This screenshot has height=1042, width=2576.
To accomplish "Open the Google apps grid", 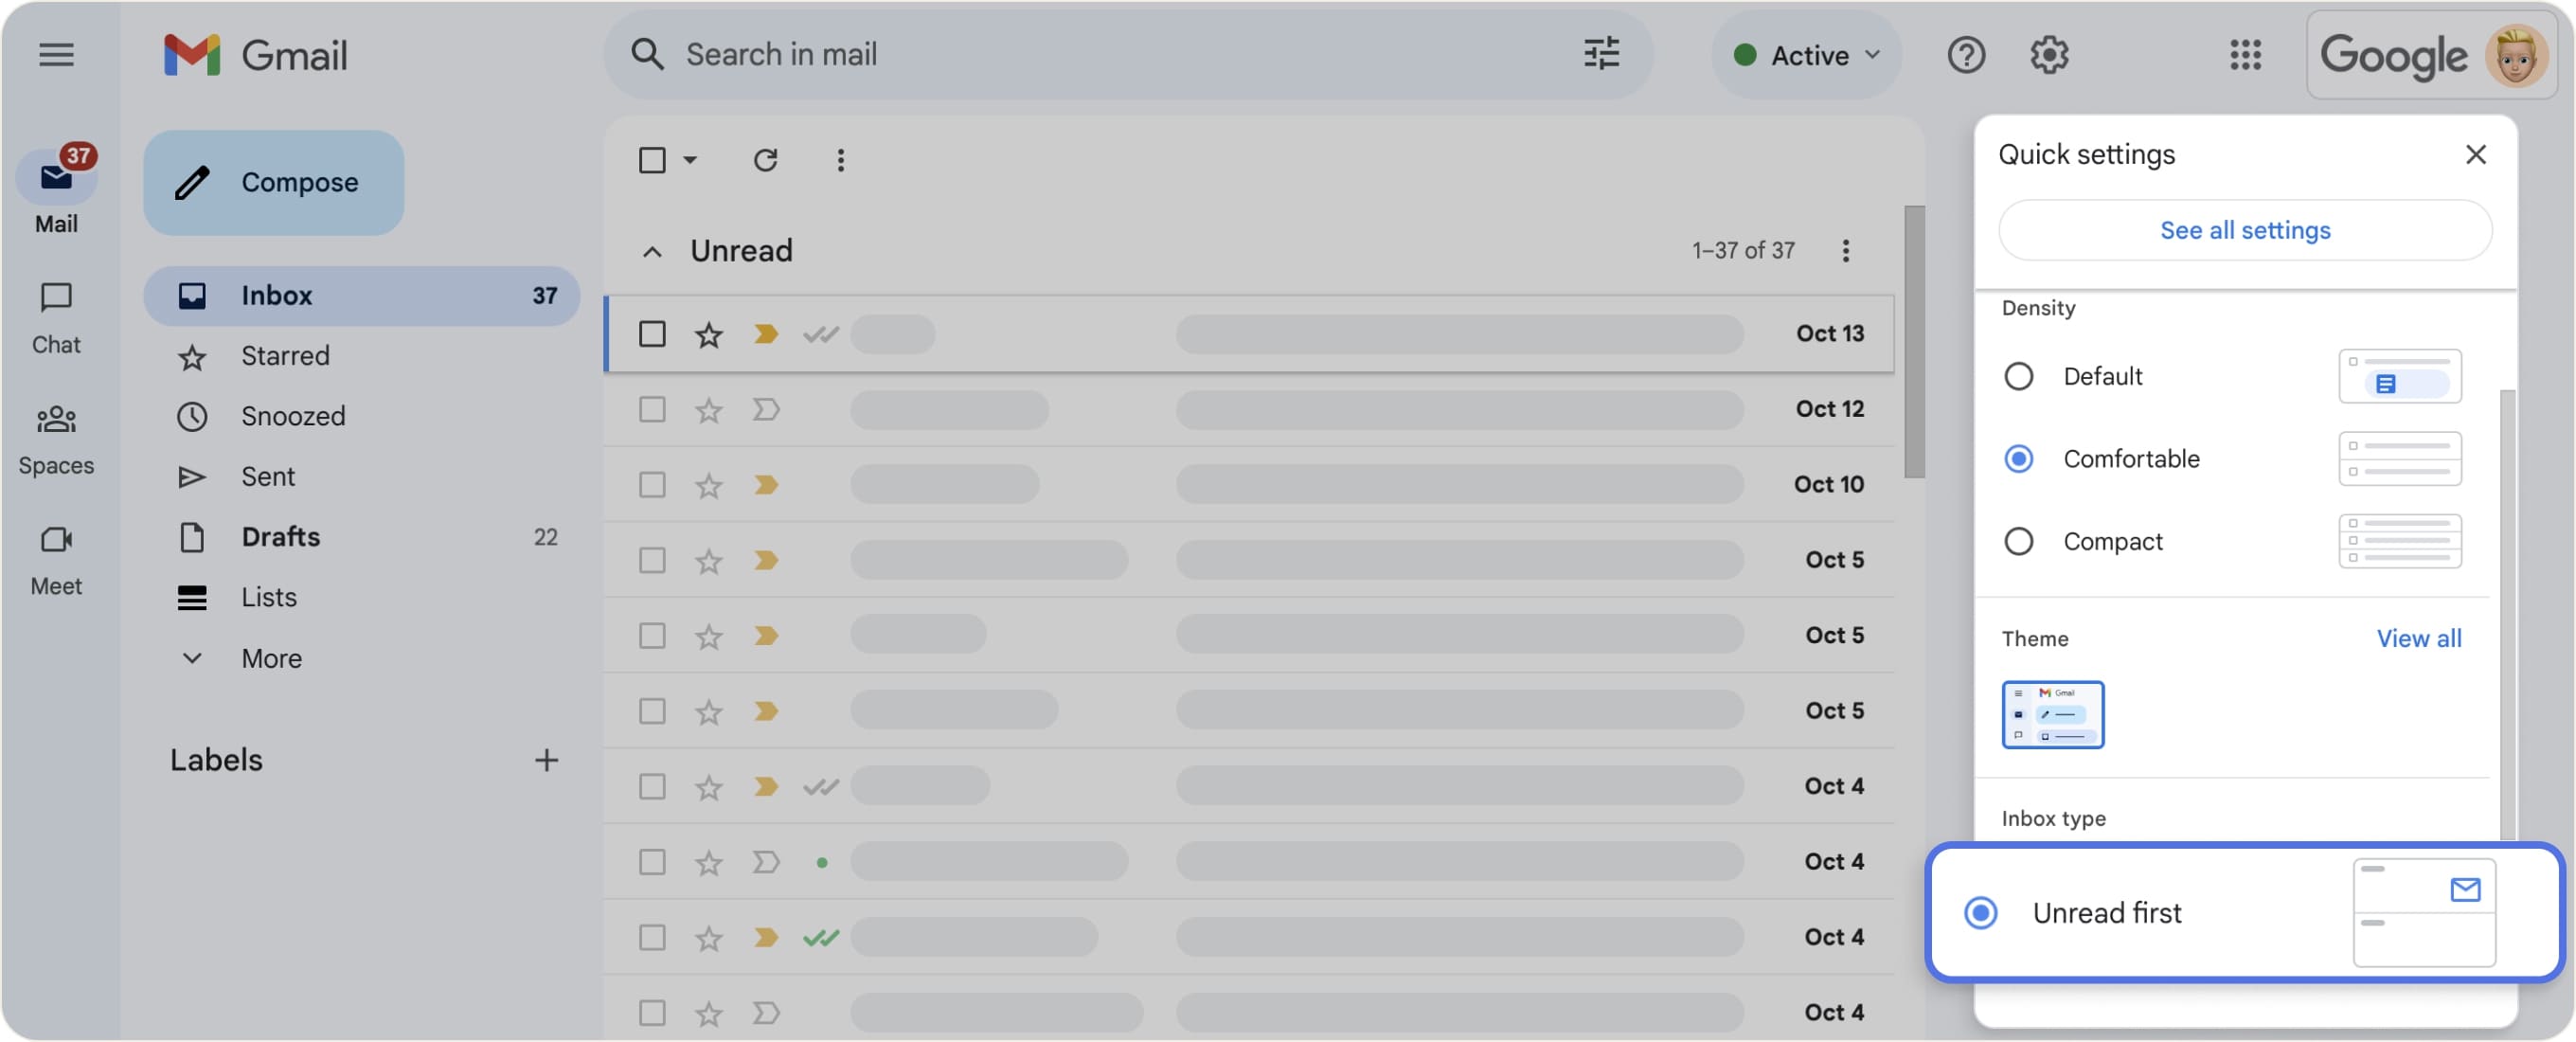I will click(2245, 55).
